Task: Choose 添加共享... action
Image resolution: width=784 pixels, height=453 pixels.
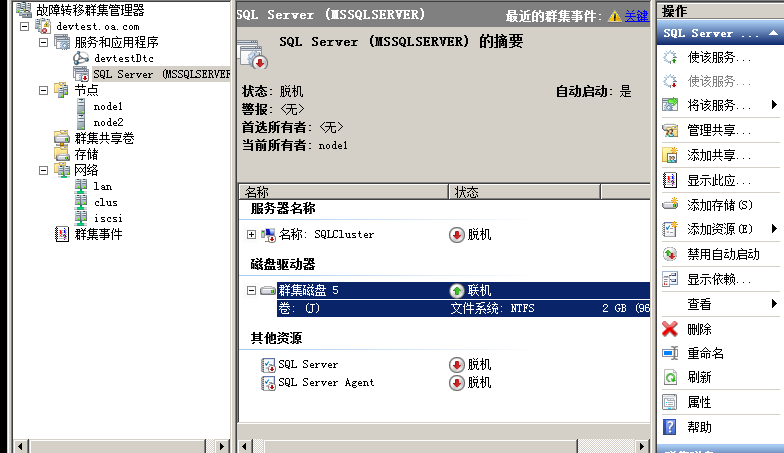Action: pos(719,156)
